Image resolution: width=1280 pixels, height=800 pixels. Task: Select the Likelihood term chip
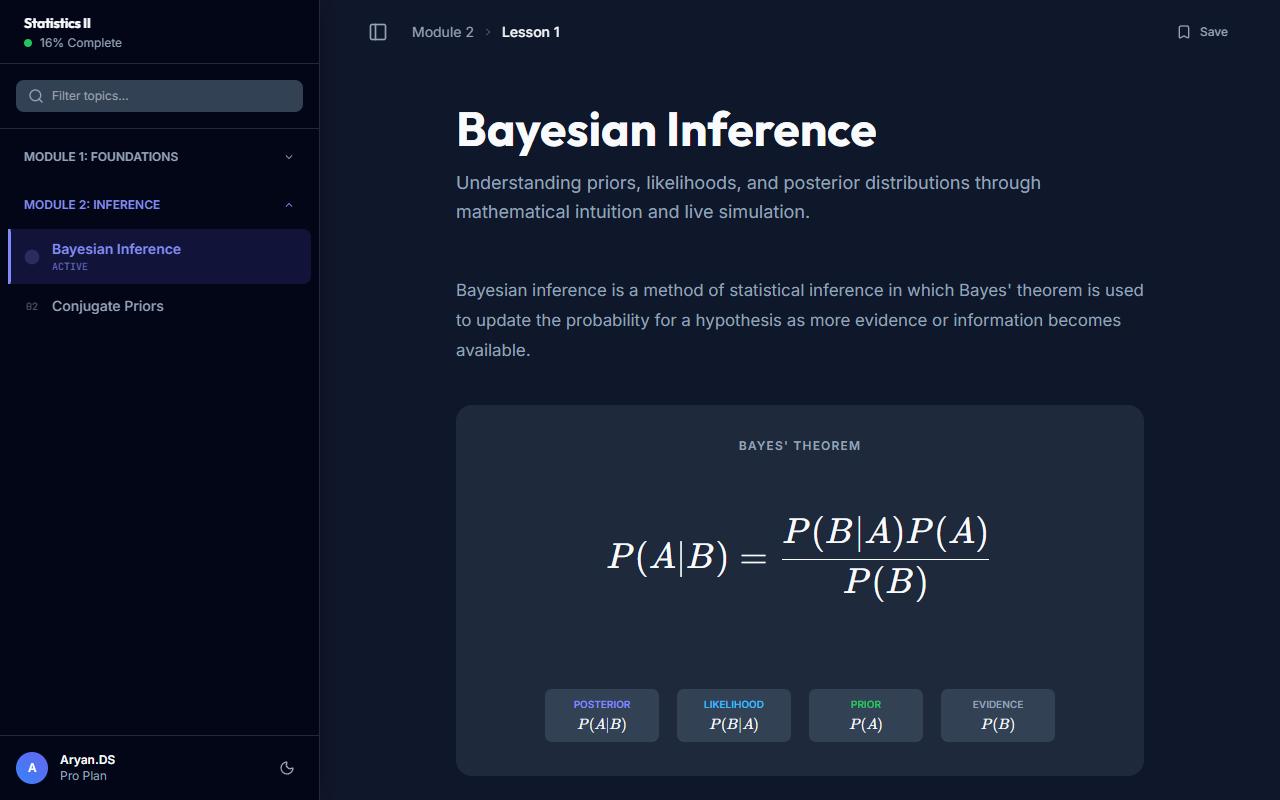734,715
